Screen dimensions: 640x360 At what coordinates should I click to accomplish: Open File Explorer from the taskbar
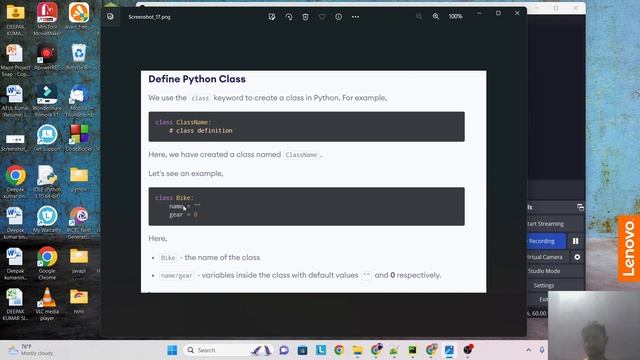pos(358,350)
